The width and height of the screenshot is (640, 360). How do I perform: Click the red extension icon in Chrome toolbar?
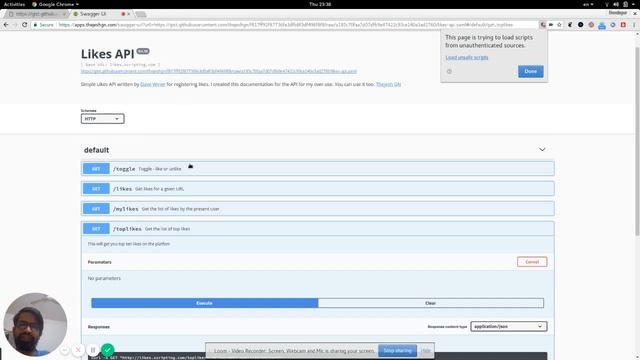(x=623, y=25)
